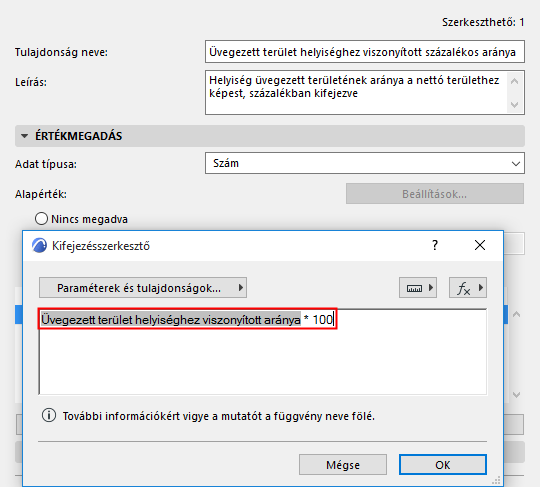Screen dimensions: 540x487
Task: Click Leírás scrollbar down arrow
Action: tap(515, 104)
